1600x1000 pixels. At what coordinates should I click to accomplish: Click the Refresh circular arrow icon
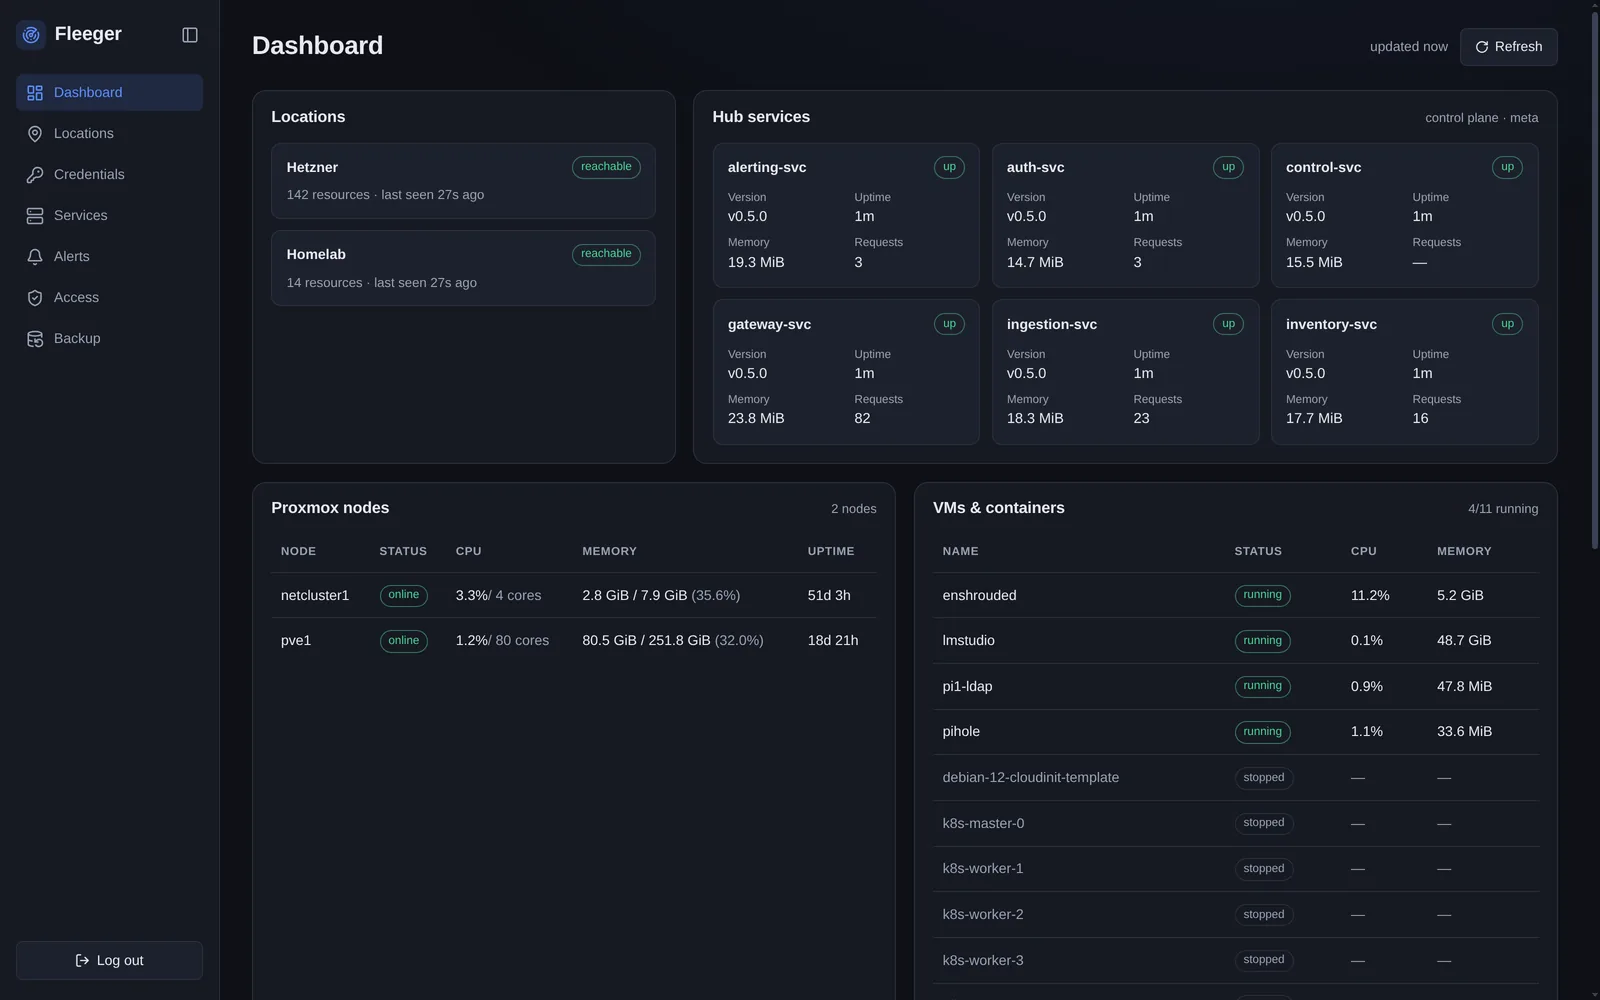[x=1482, y=47]
